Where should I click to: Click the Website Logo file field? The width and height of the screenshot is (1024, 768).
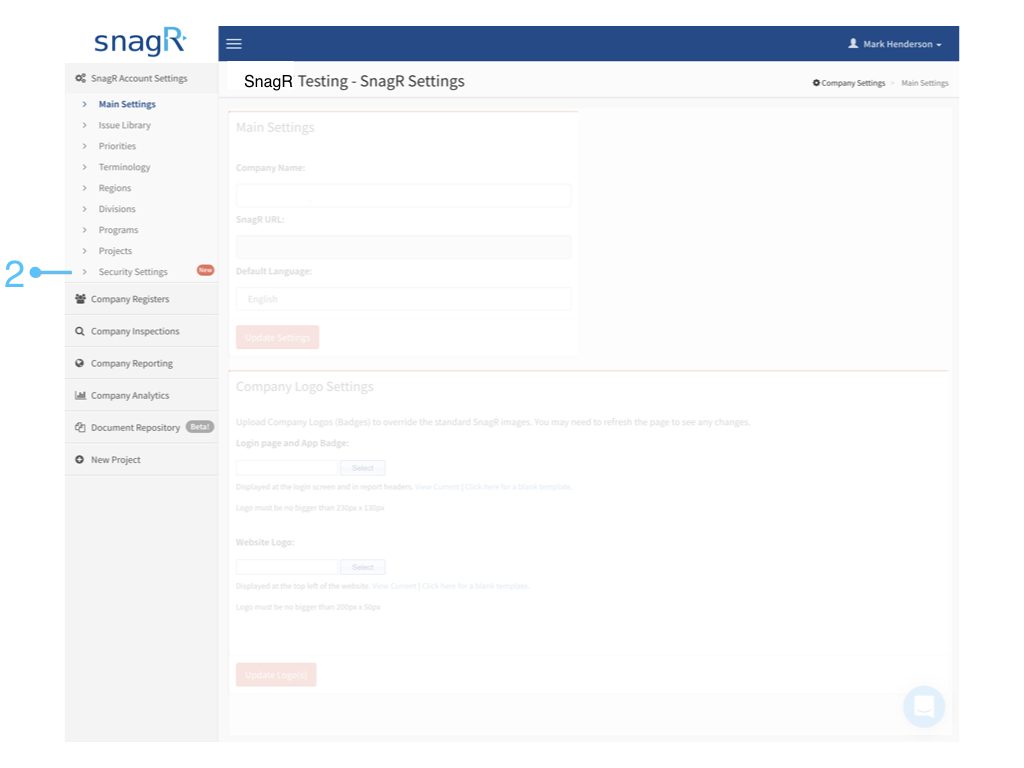pos(287,567)
